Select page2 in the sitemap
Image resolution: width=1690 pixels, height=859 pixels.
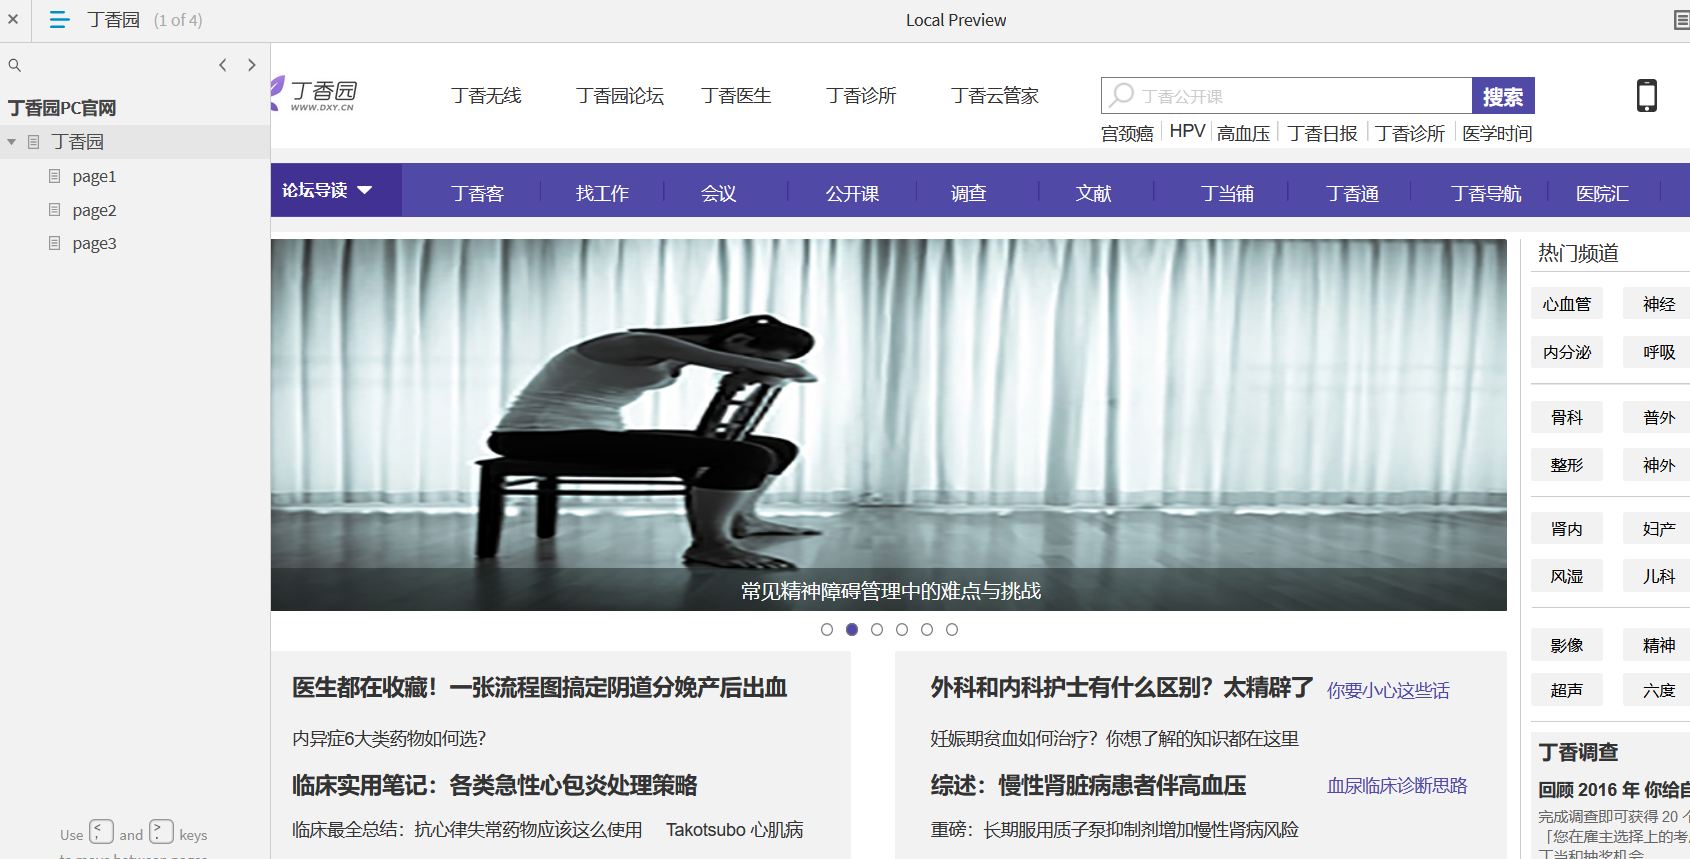[94, 210]
